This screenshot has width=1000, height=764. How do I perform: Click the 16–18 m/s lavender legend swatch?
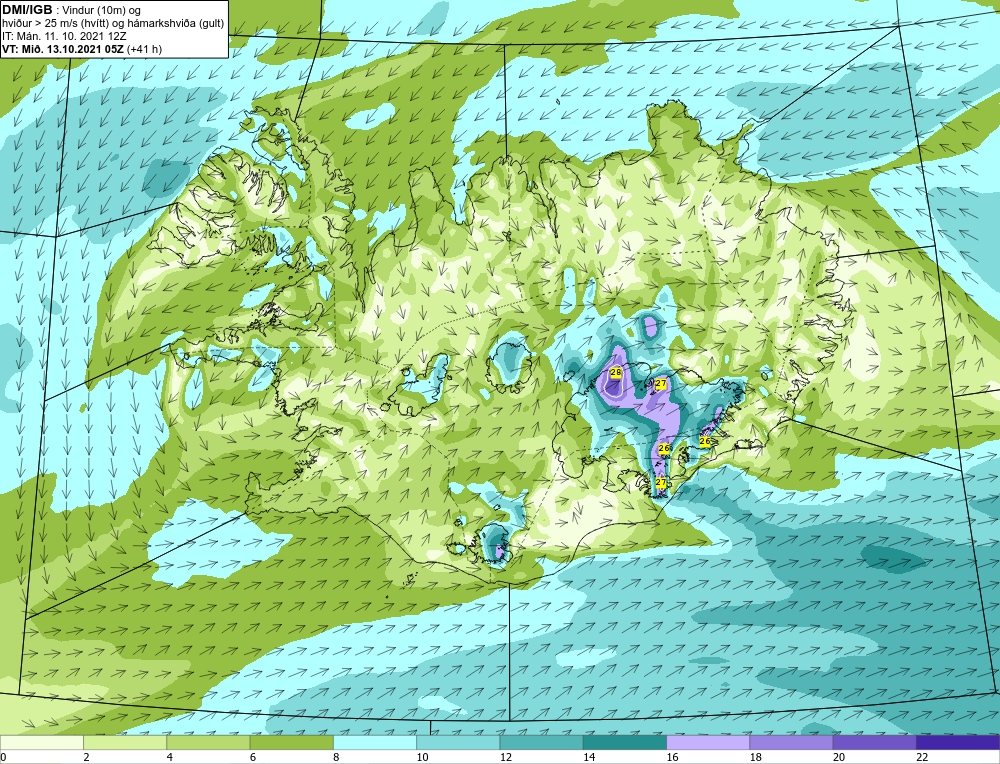(x=708, y=743)
